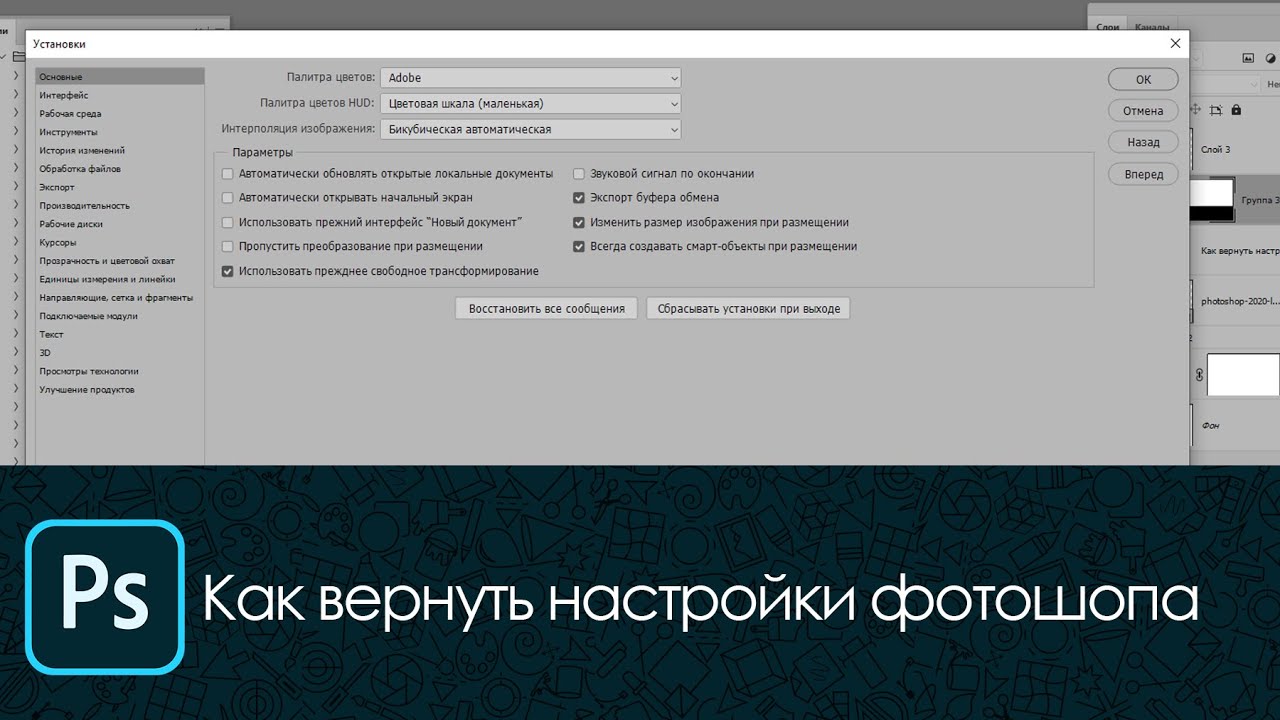Click the Назад button
The image size is (1280, 720).
(x=1143, y=142)
